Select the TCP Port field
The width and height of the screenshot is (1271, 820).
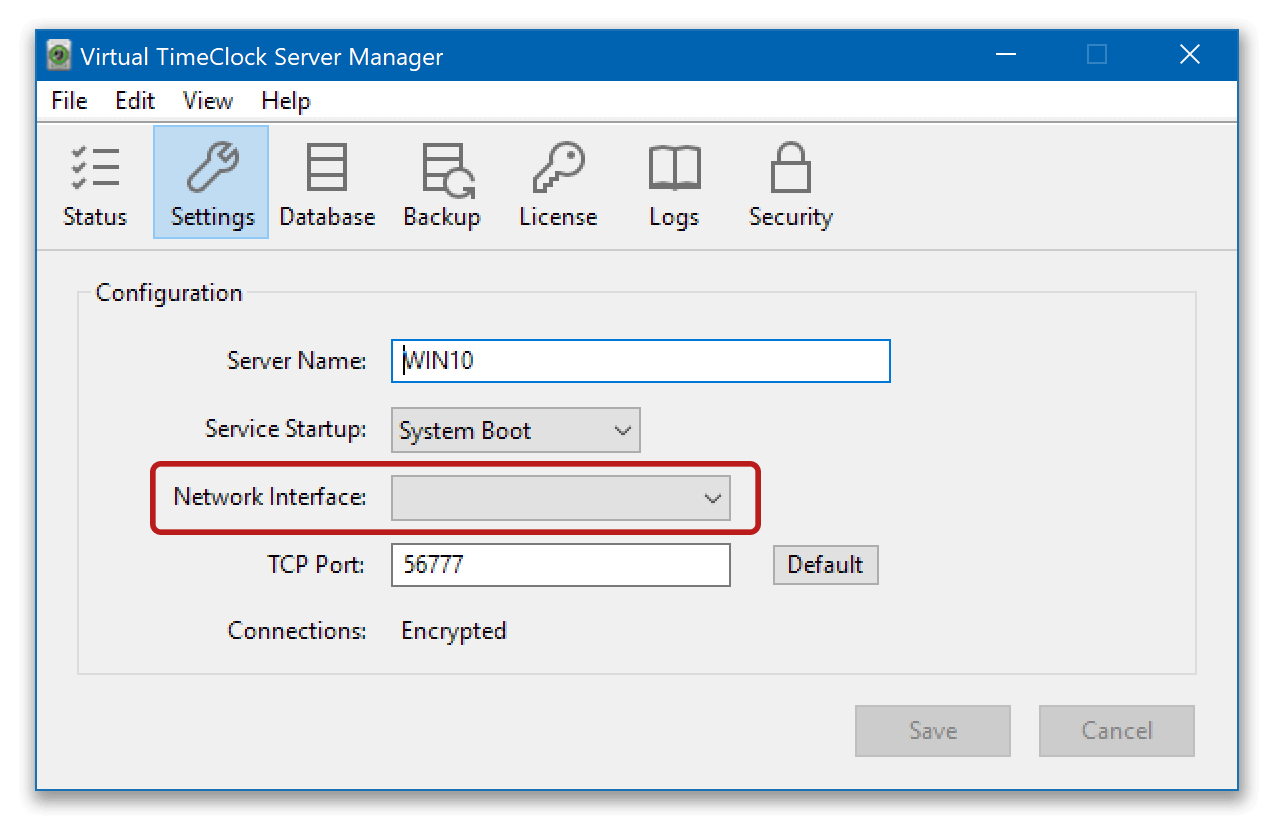pyautogui.click(x=560, y=565)
